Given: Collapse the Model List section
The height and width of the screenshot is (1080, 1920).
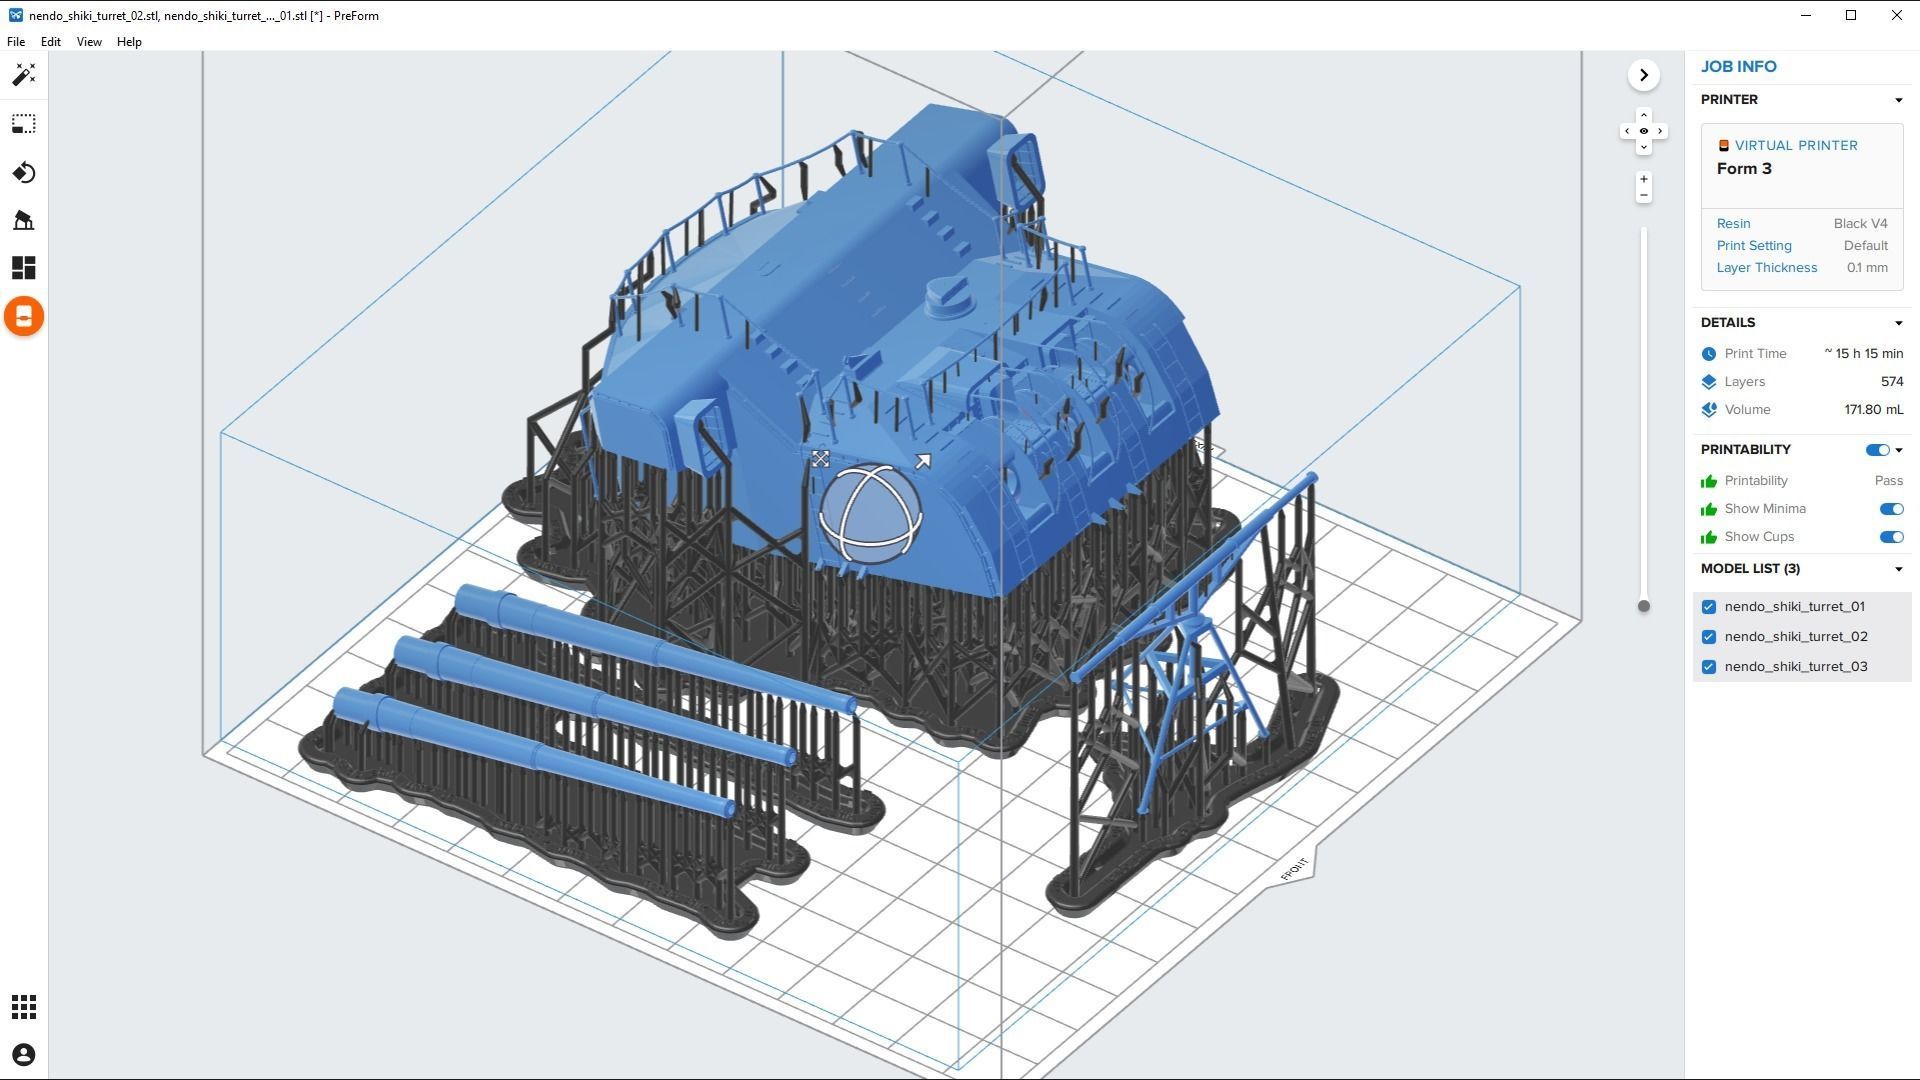Looking at the screenshot, I should (1898, 569).
